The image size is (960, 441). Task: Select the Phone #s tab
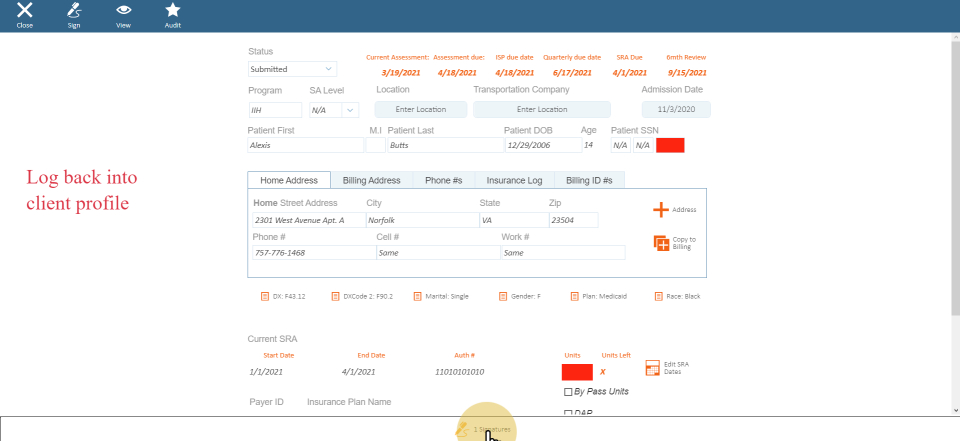tap(443, 180)
